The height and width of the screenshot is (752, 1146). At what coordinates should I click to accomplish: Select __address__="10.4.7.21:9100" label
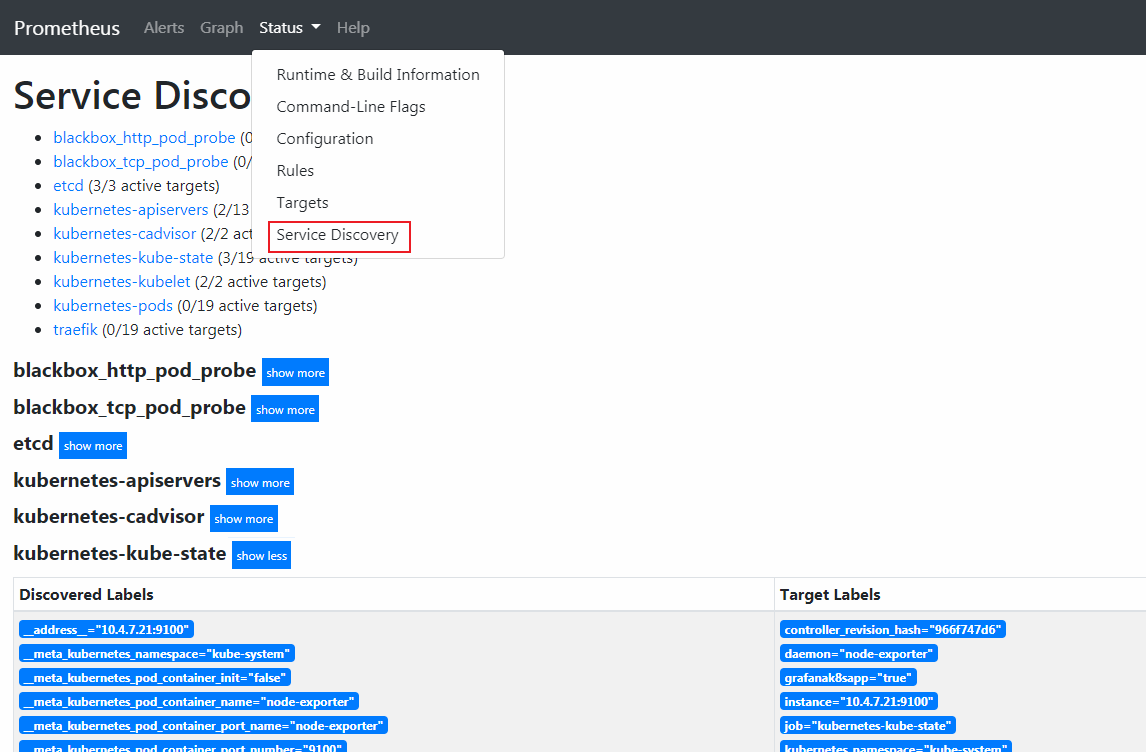click(107, 629)
